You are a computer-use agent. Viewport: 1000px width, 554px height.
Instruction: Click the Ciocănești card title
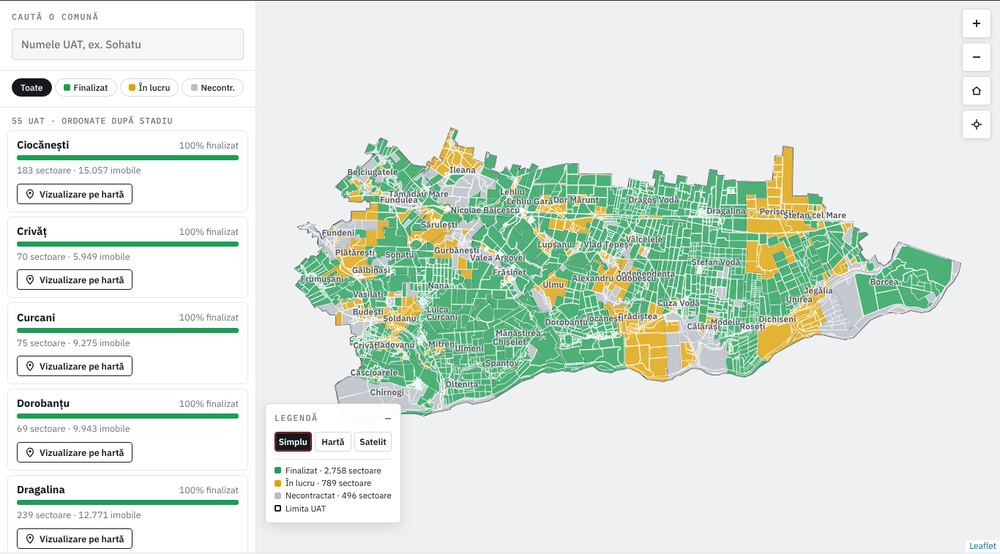(x=43, y=145)
